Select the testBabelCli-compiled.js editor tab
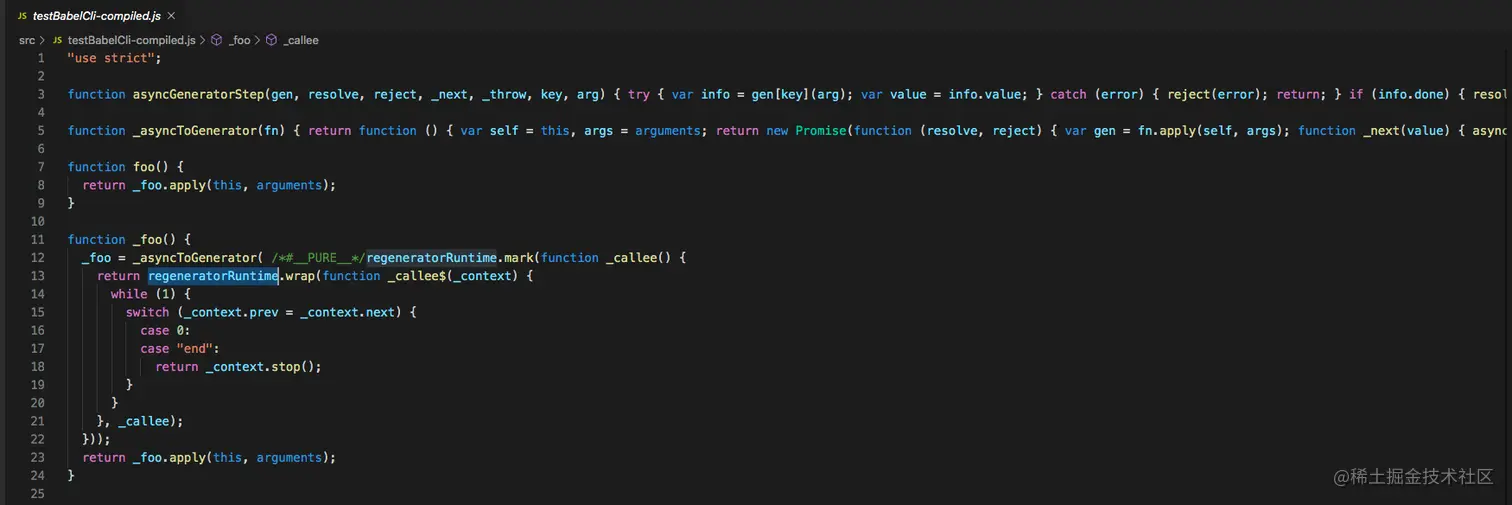Viewport: 1512px width, 505px height. (x=96, y=15)
